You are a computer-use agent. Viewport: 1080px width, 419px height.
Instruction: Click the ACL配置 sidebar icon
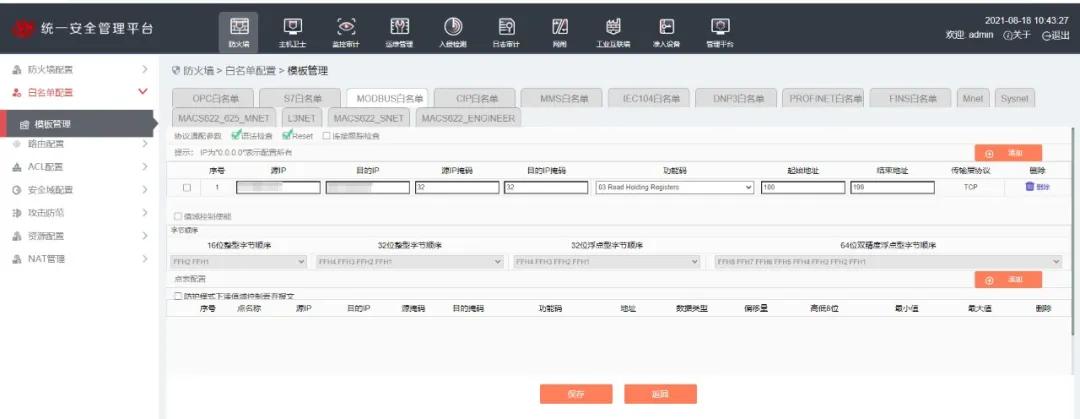coord(18,167)
